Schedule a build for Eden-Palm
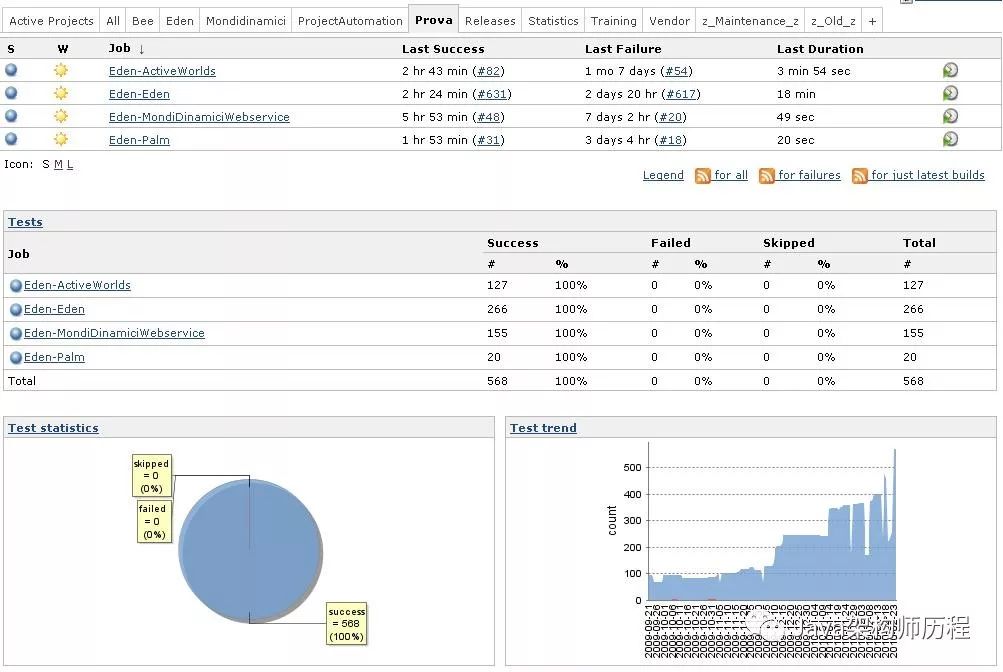Screen dimensions: 1003x672 pos(950,139)
